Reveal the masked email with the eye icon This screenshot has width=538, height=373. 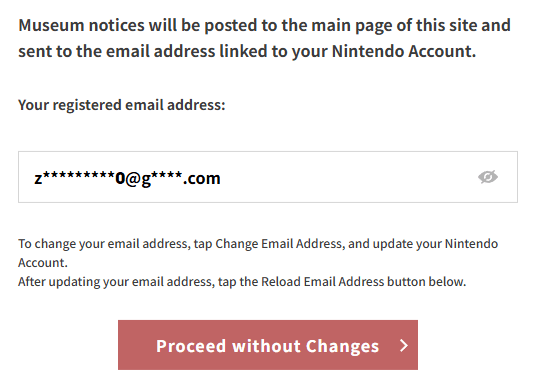pos(488,177)
